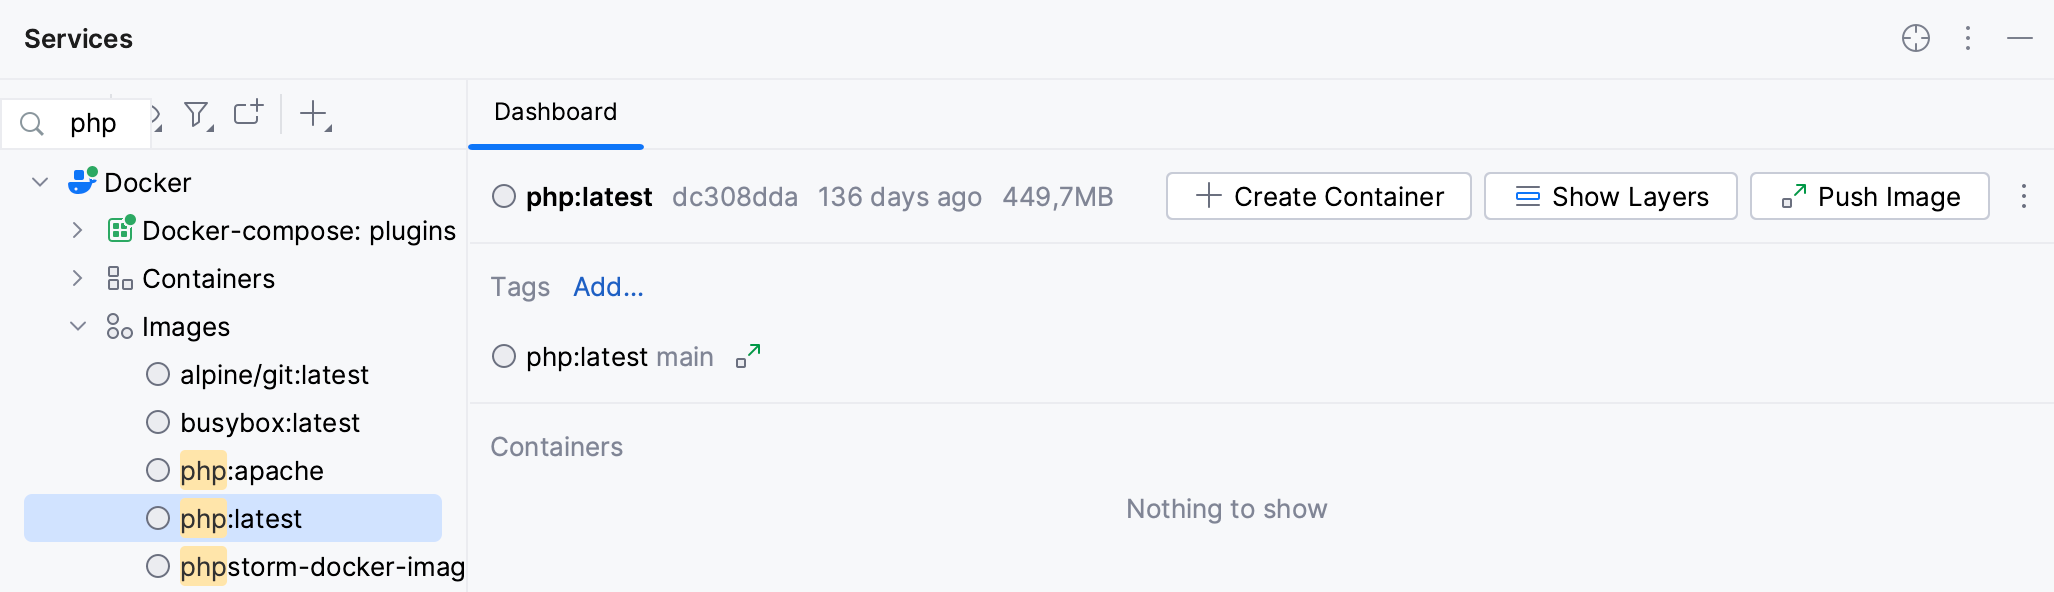Collapse the Images tree node
The image size is (2054, 592).
point(78,326)
